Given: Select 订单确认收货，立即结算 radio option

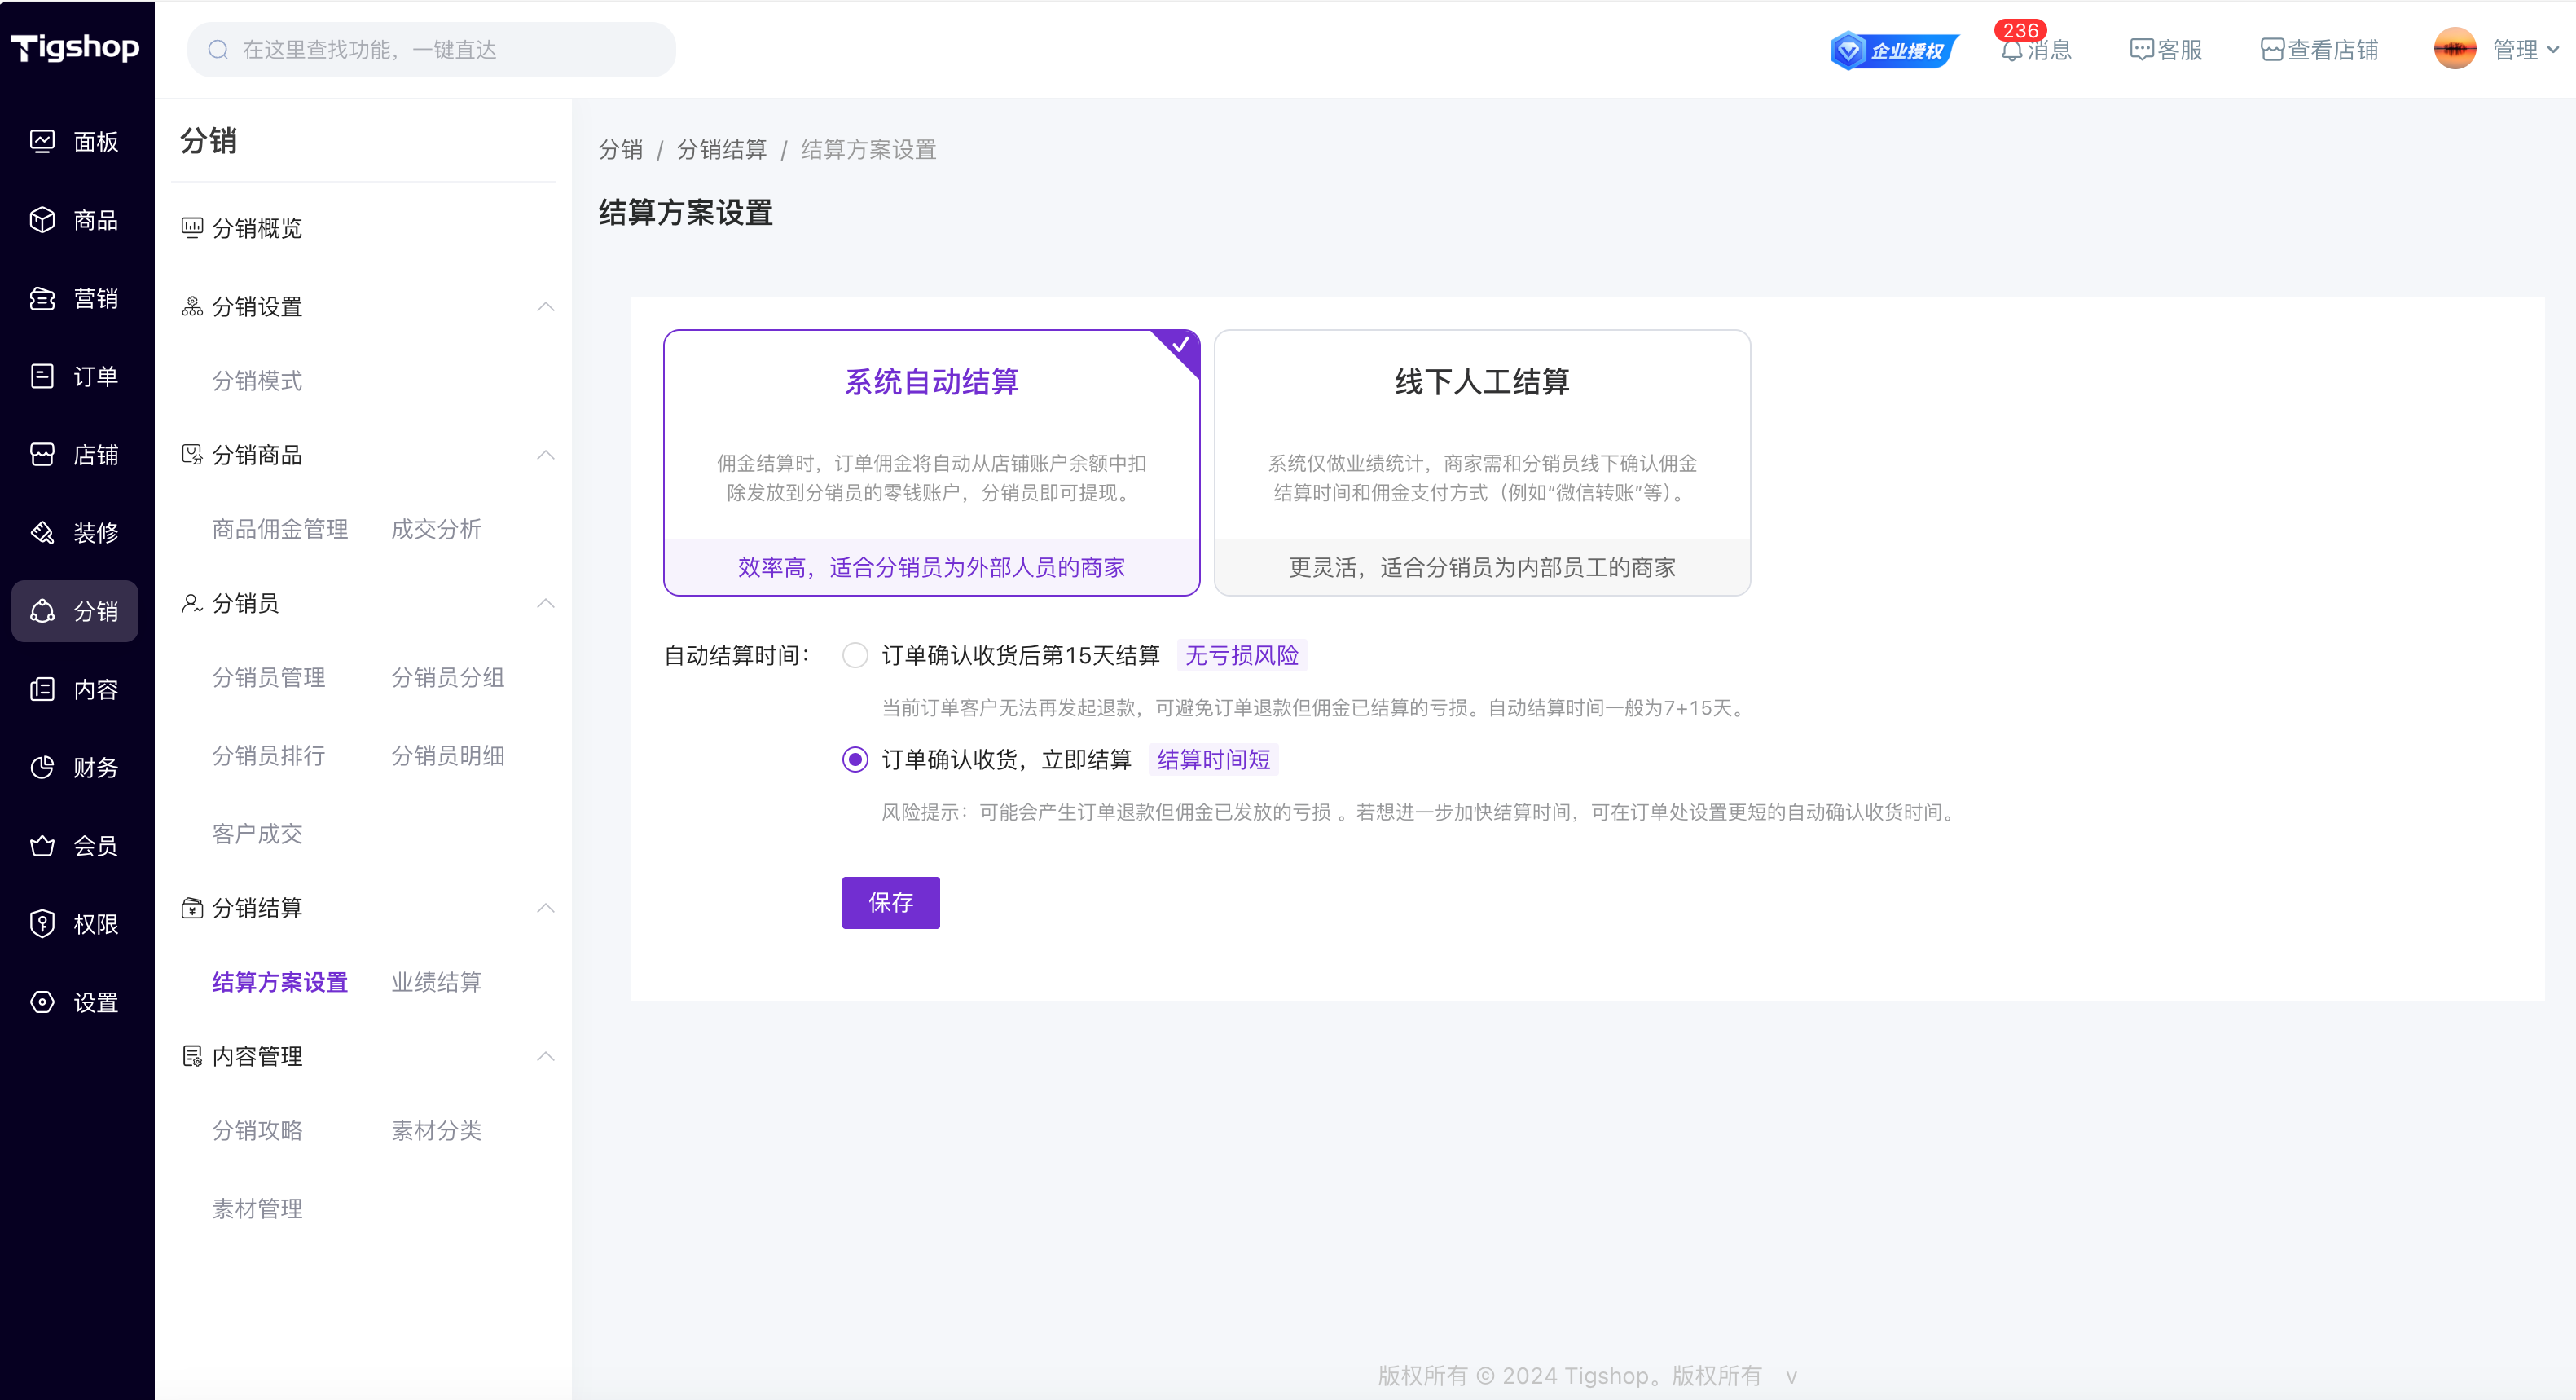Looking at the screenshot, I should 855,760.
